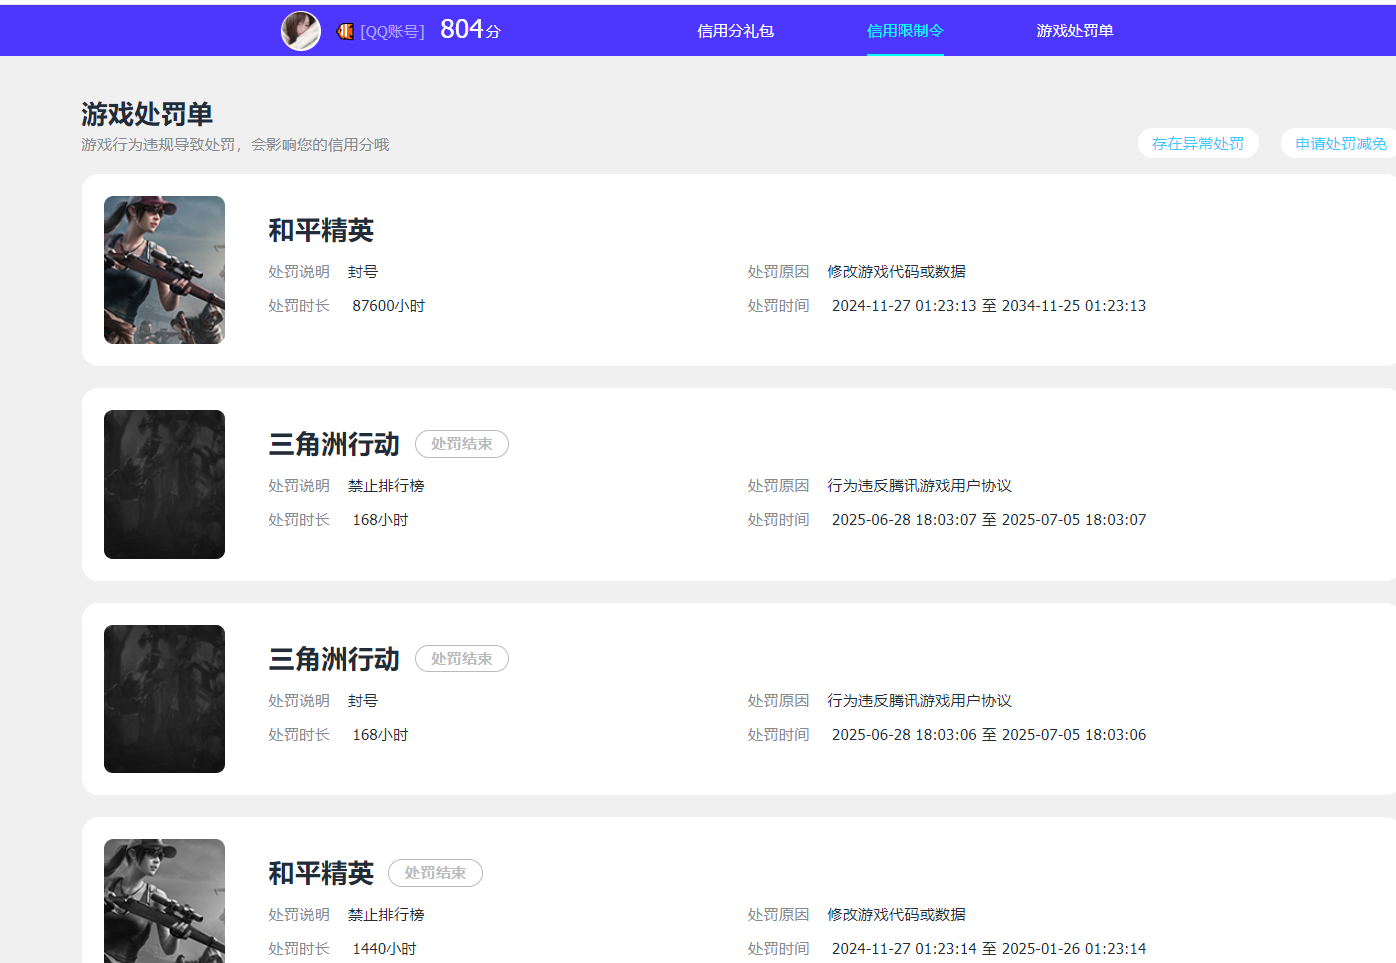Click the second 三角洲行动 game cover
The width and height of the screenshot is (1396, 963).
point(164,698)
